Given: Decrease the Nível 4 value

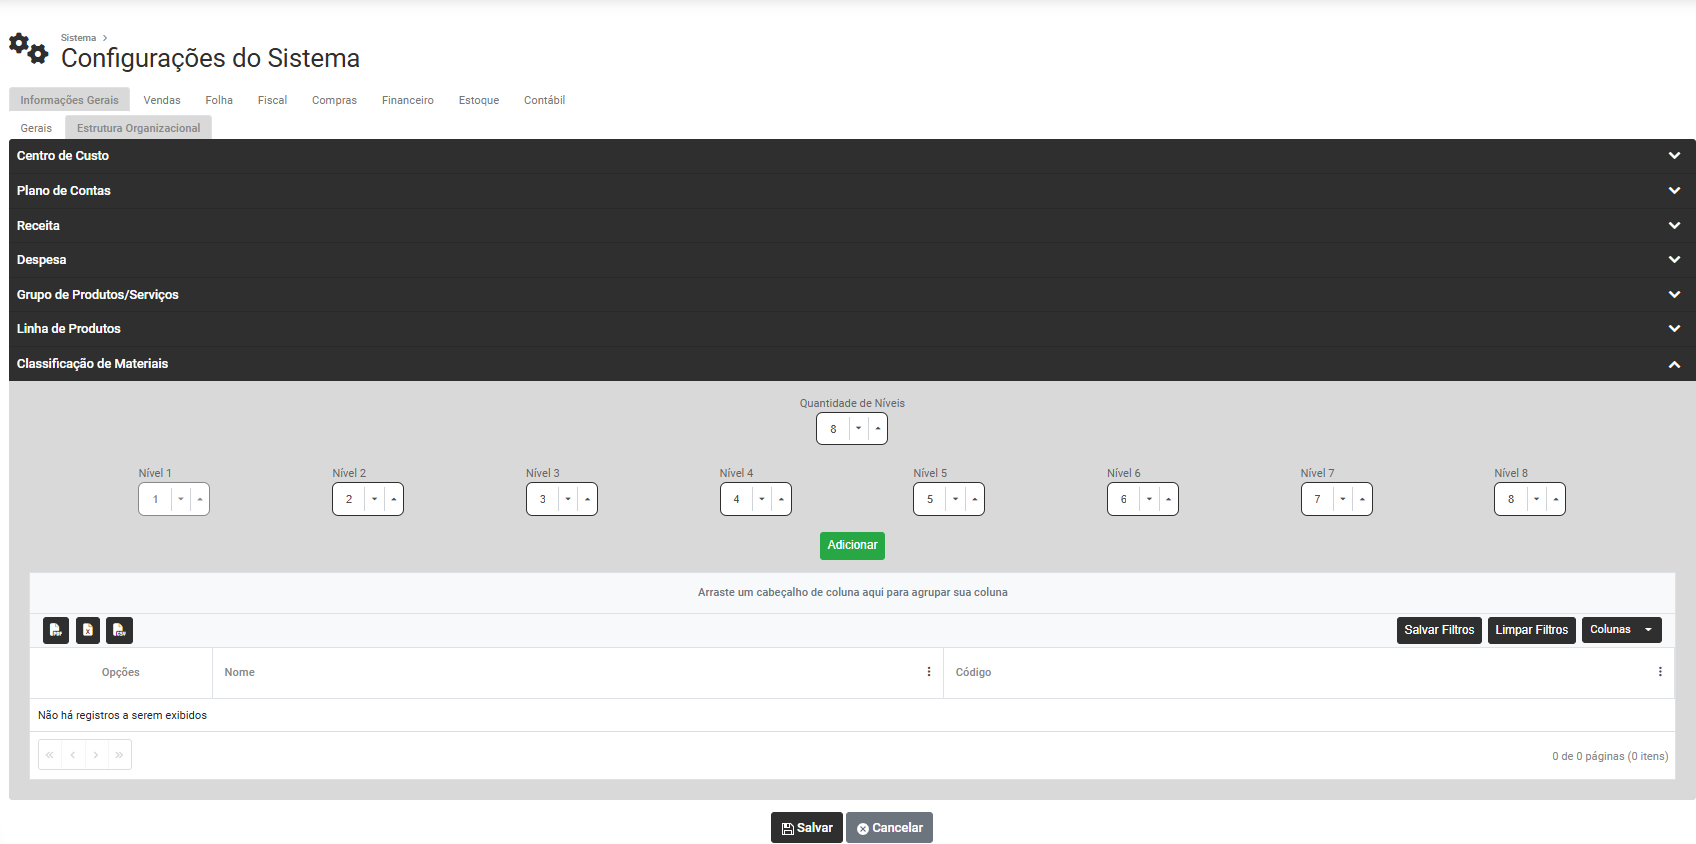Looking at the screenshot, I should pos(762,499).
